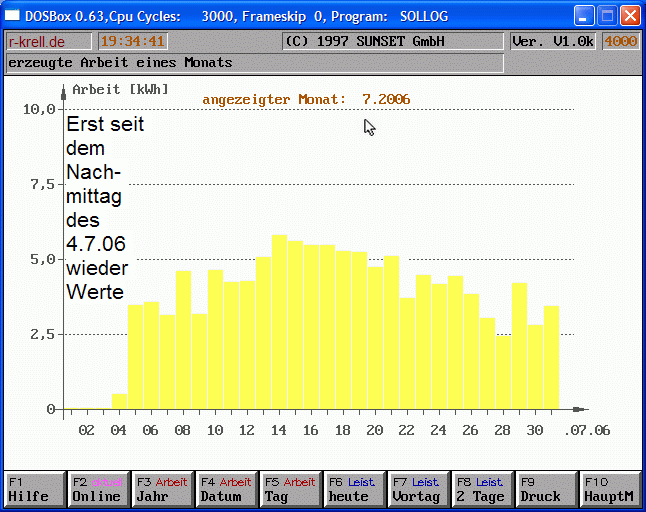The width and height of the screenshot is (646, 512).
Task: Maximize the DOSBox window
Action: click(608, 16)
